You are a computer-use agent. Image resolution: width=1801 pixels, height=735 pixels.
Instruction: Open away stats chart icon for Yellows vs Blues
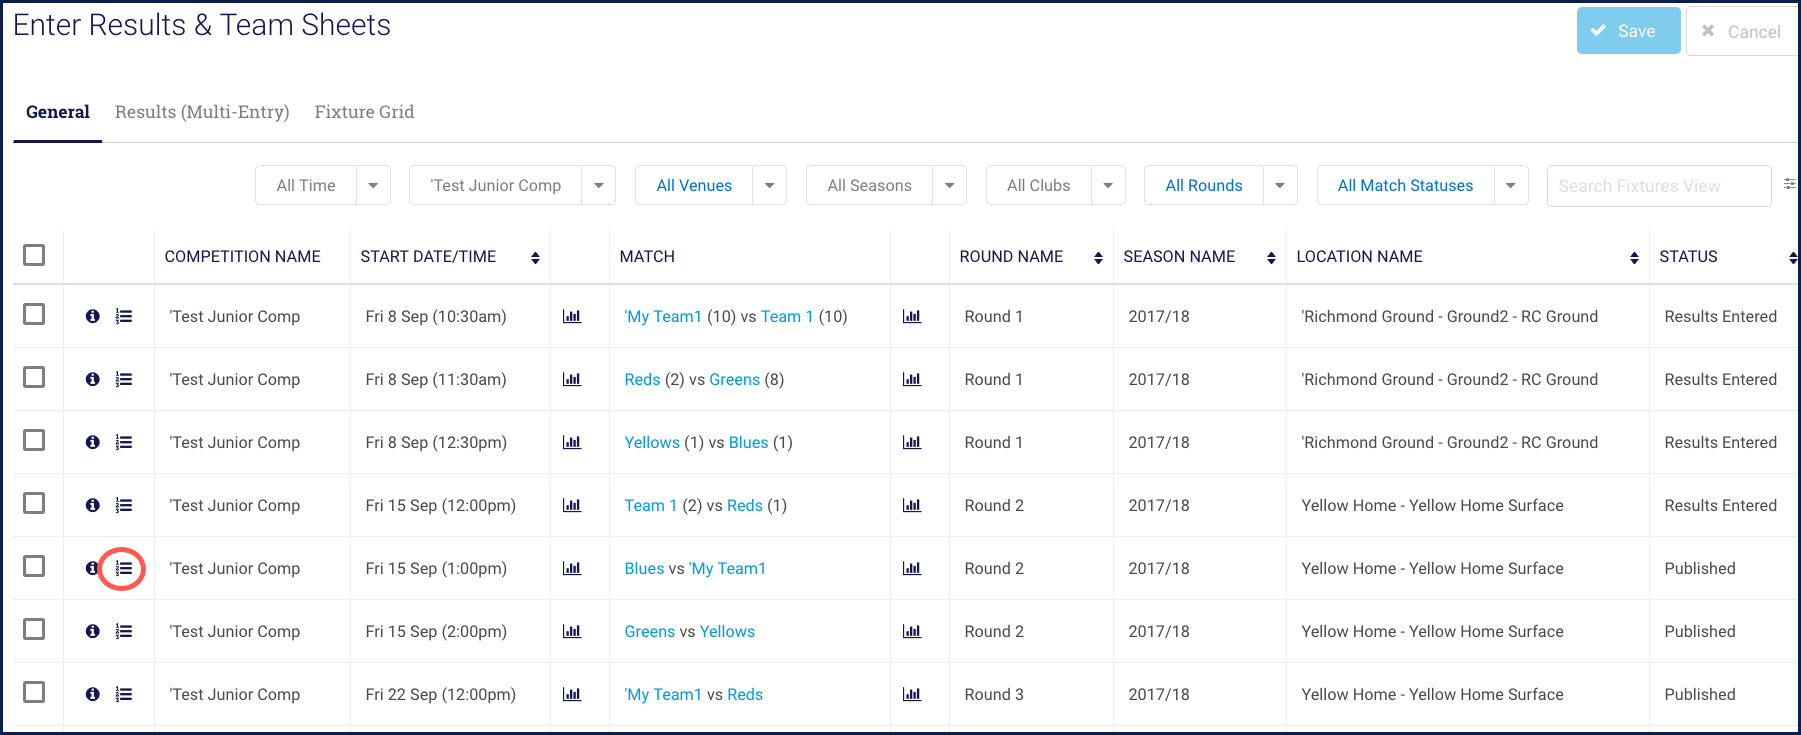click(912, 442)
